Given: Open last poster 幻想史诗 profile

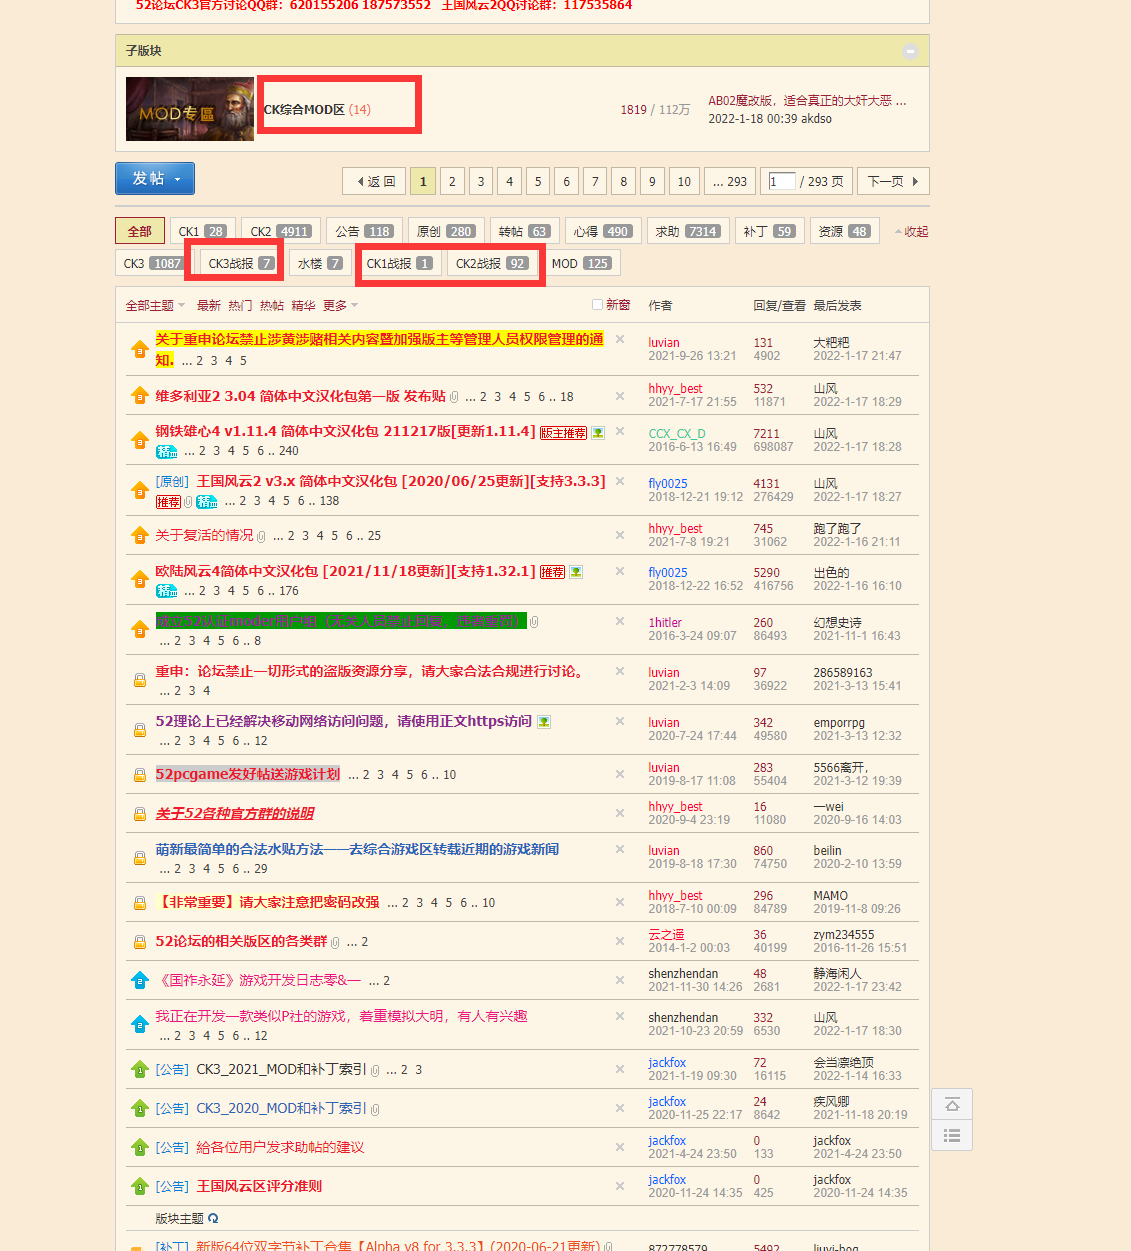Looking at the screenshot, I should [x=837, y=622].
